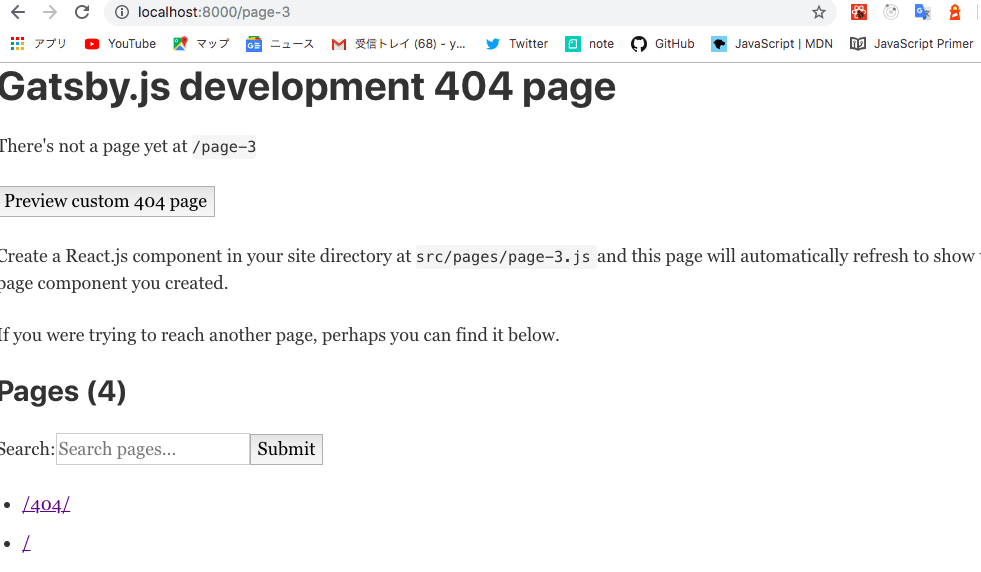Click the src/pages/page-3.js code path

click(x=506, y=257)
